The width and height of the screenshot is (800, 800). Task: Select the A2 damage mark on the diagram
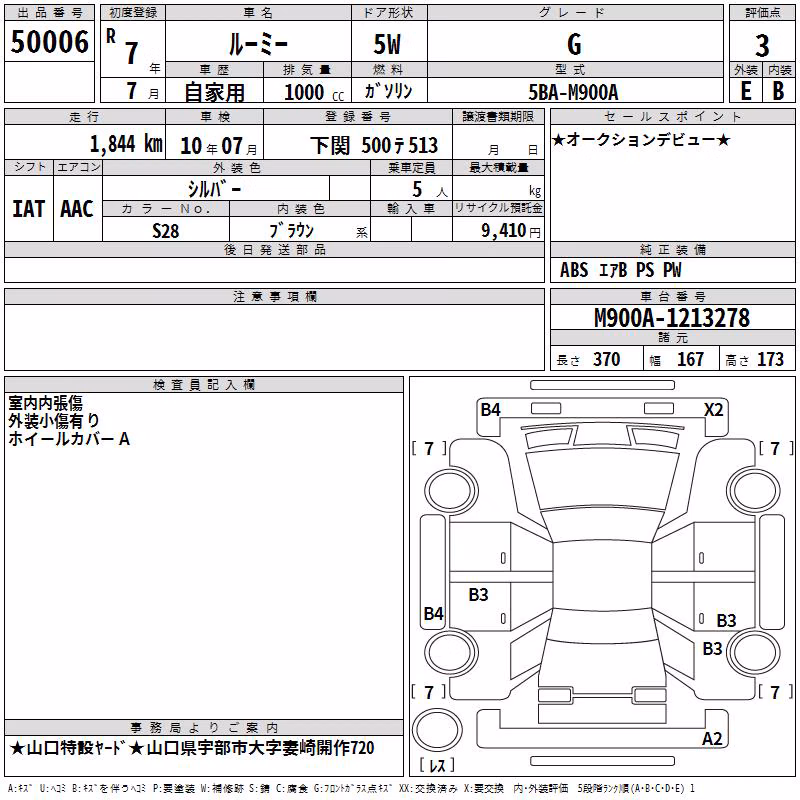(x=712, y=738)
